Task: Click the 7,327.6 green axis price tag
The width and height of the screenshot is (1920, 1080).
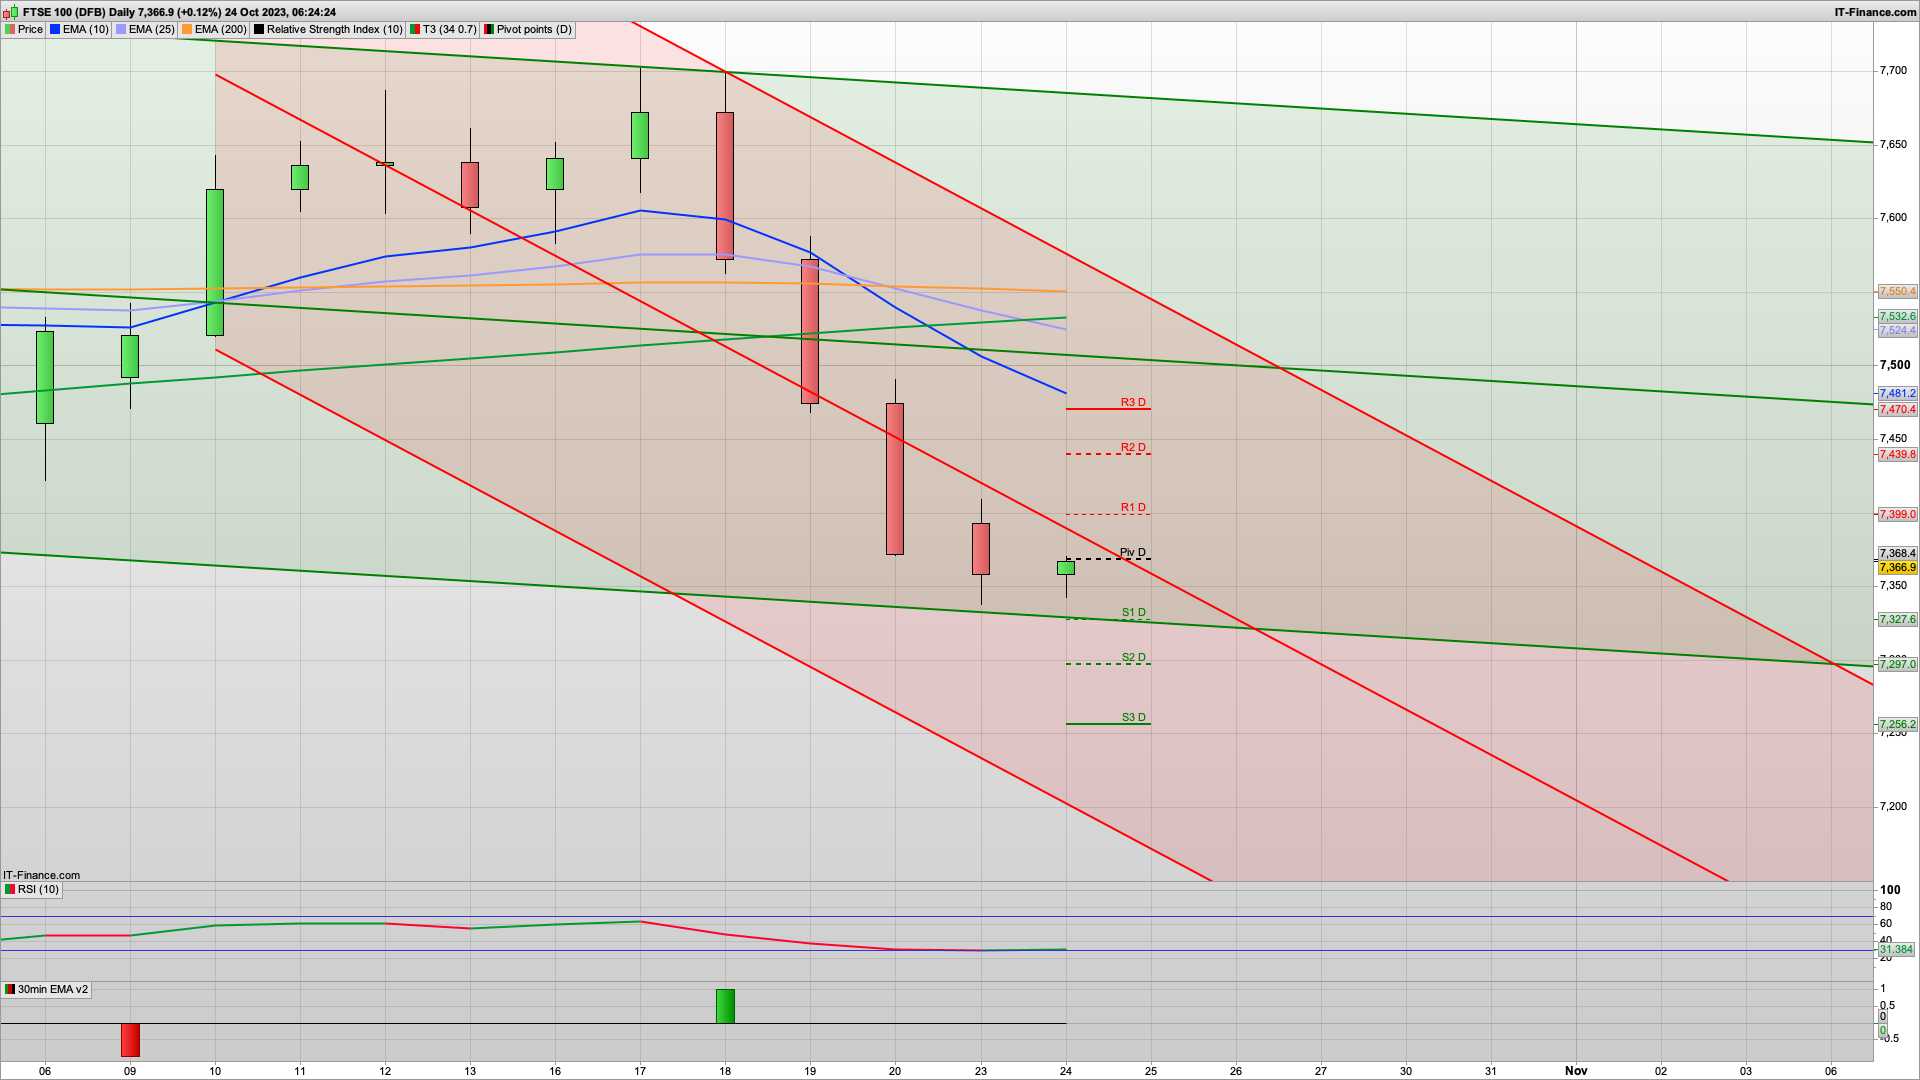Action: tap(1897, 619)
